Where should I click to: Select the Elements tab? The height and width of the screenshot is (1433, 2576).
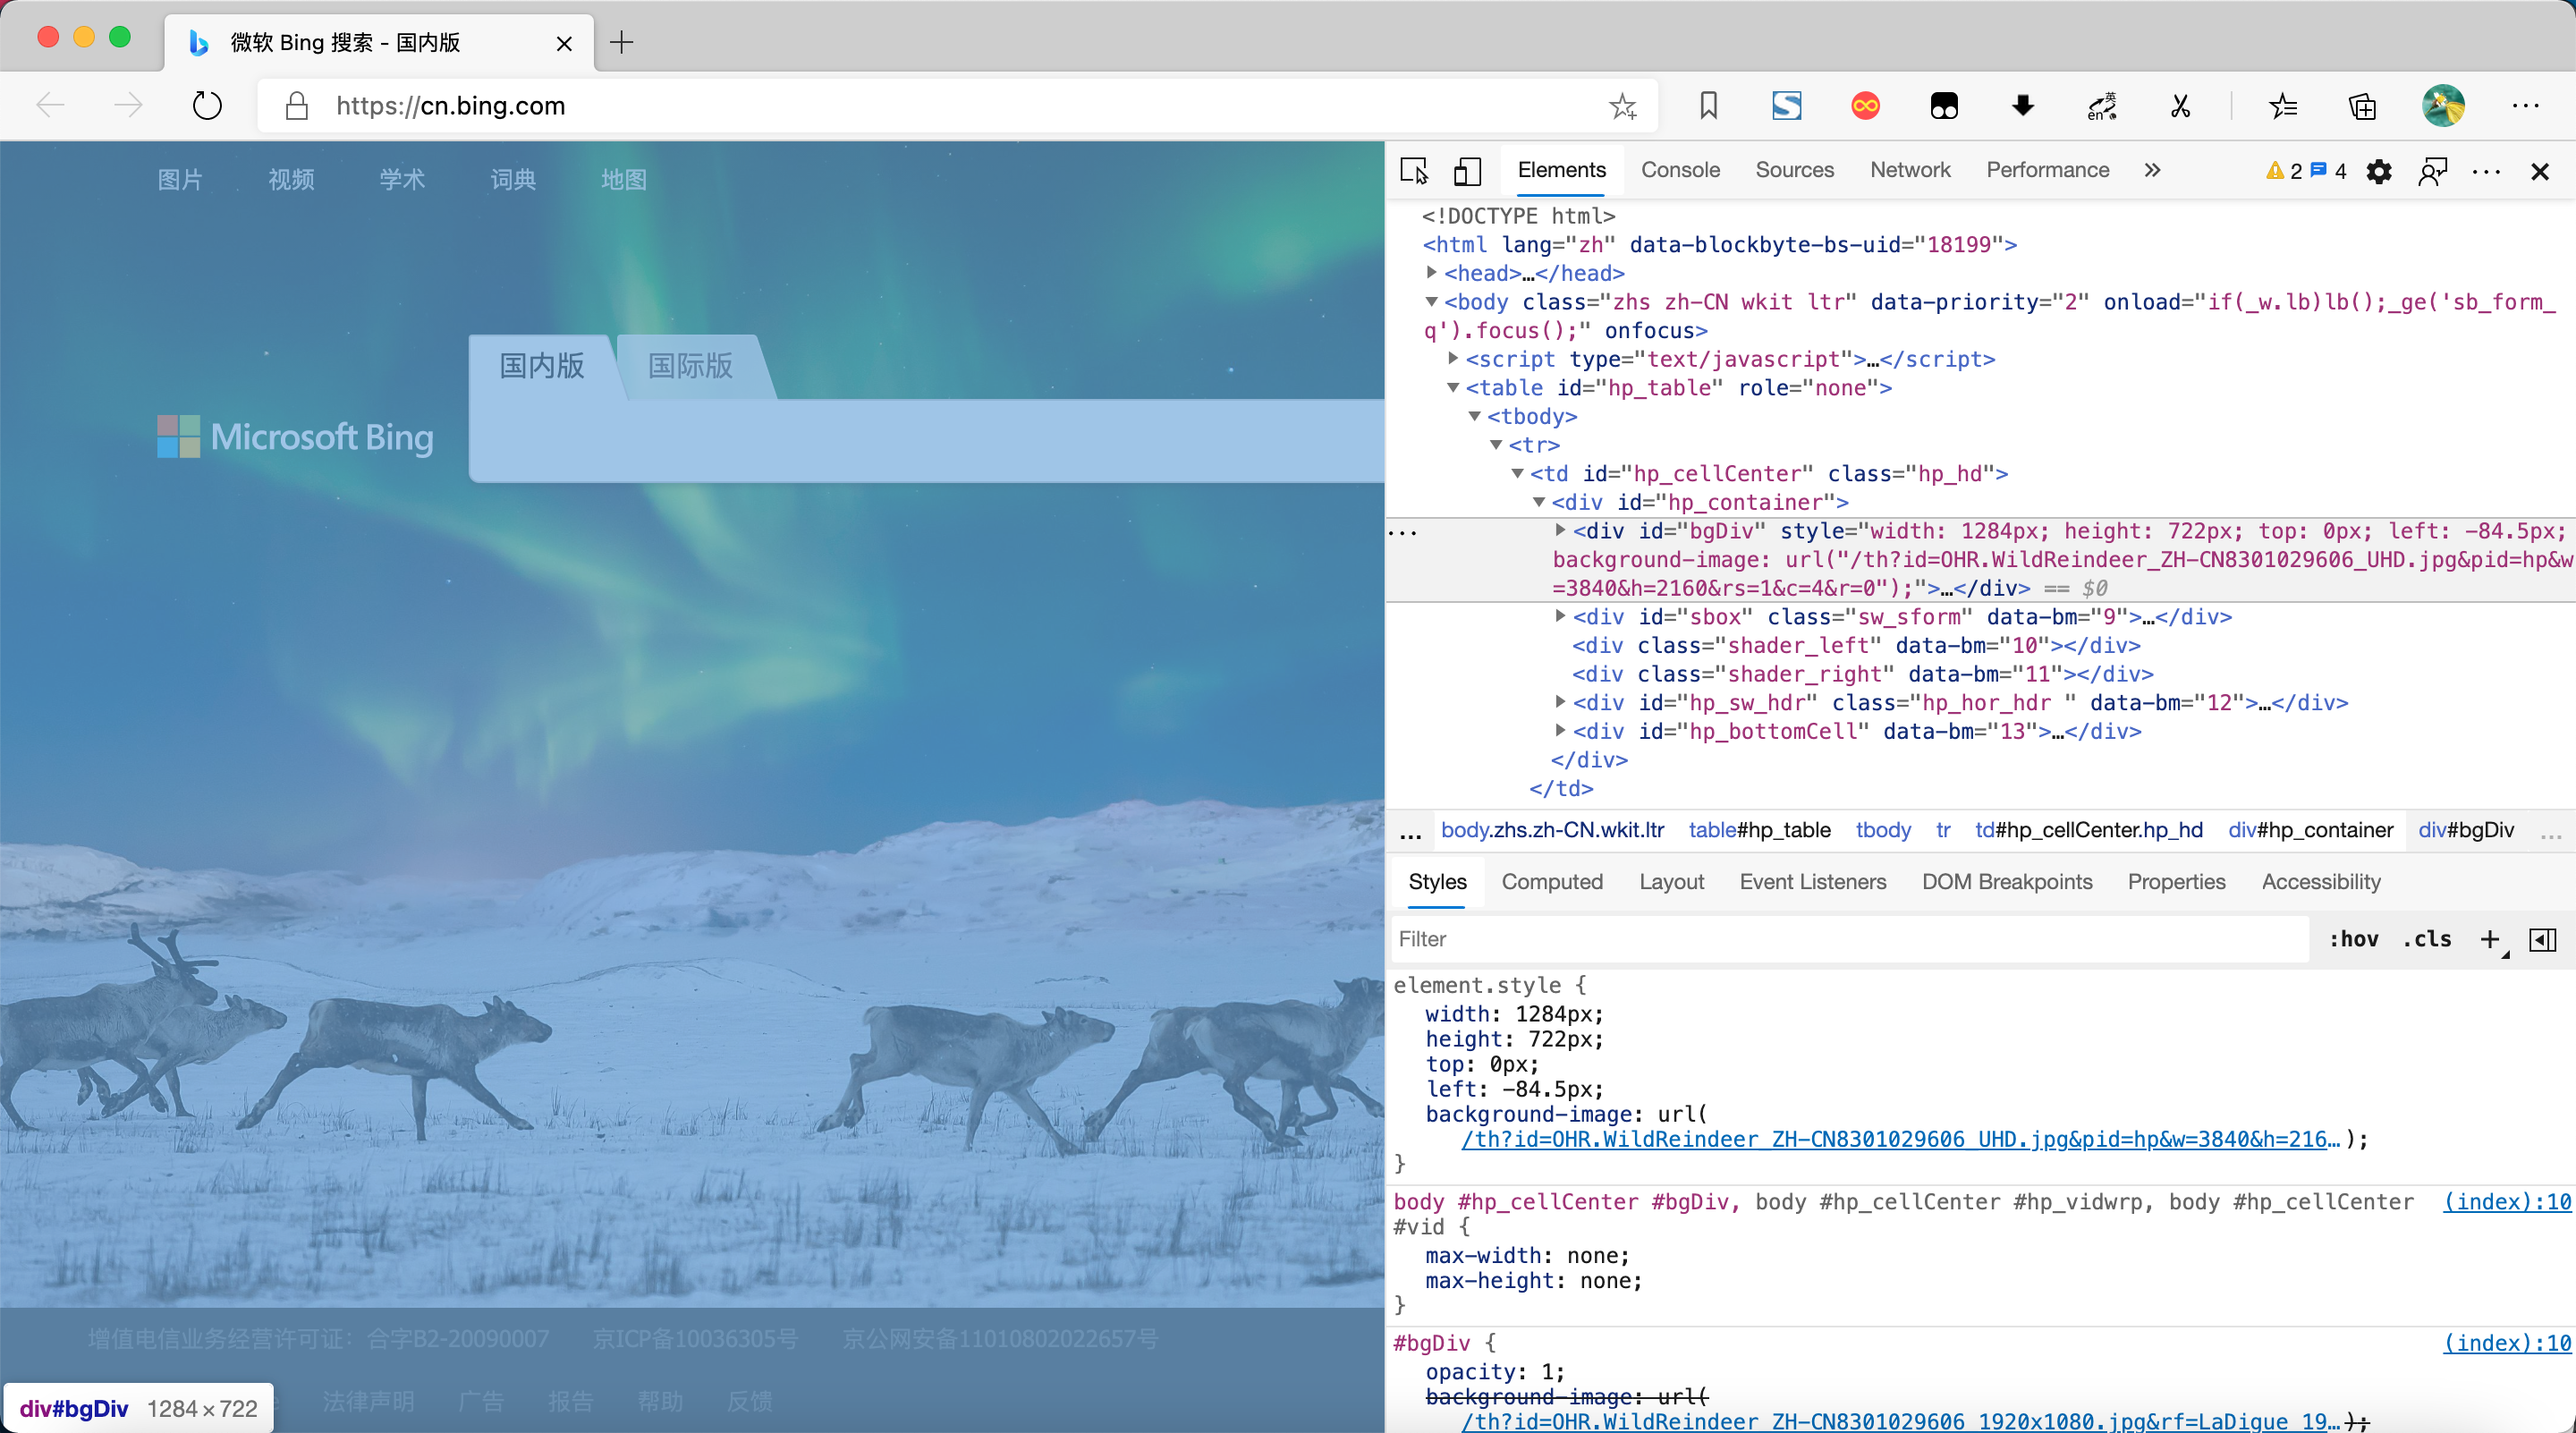point(1561,170)
